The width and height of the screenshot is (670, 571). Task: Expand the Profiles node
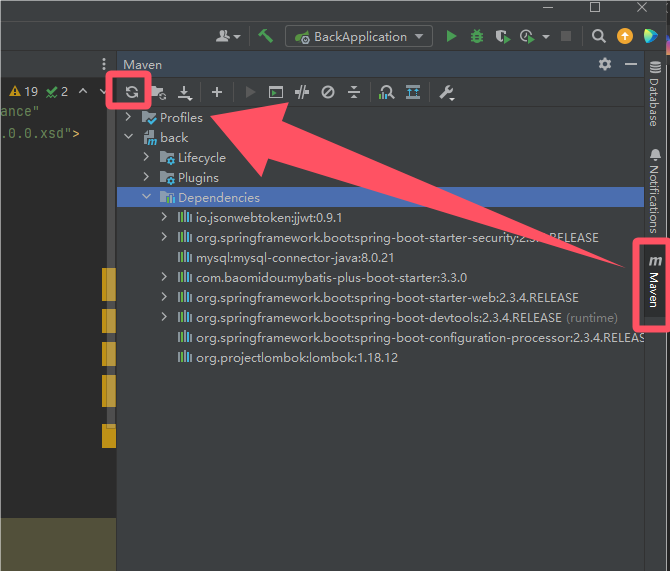point(128,117)
